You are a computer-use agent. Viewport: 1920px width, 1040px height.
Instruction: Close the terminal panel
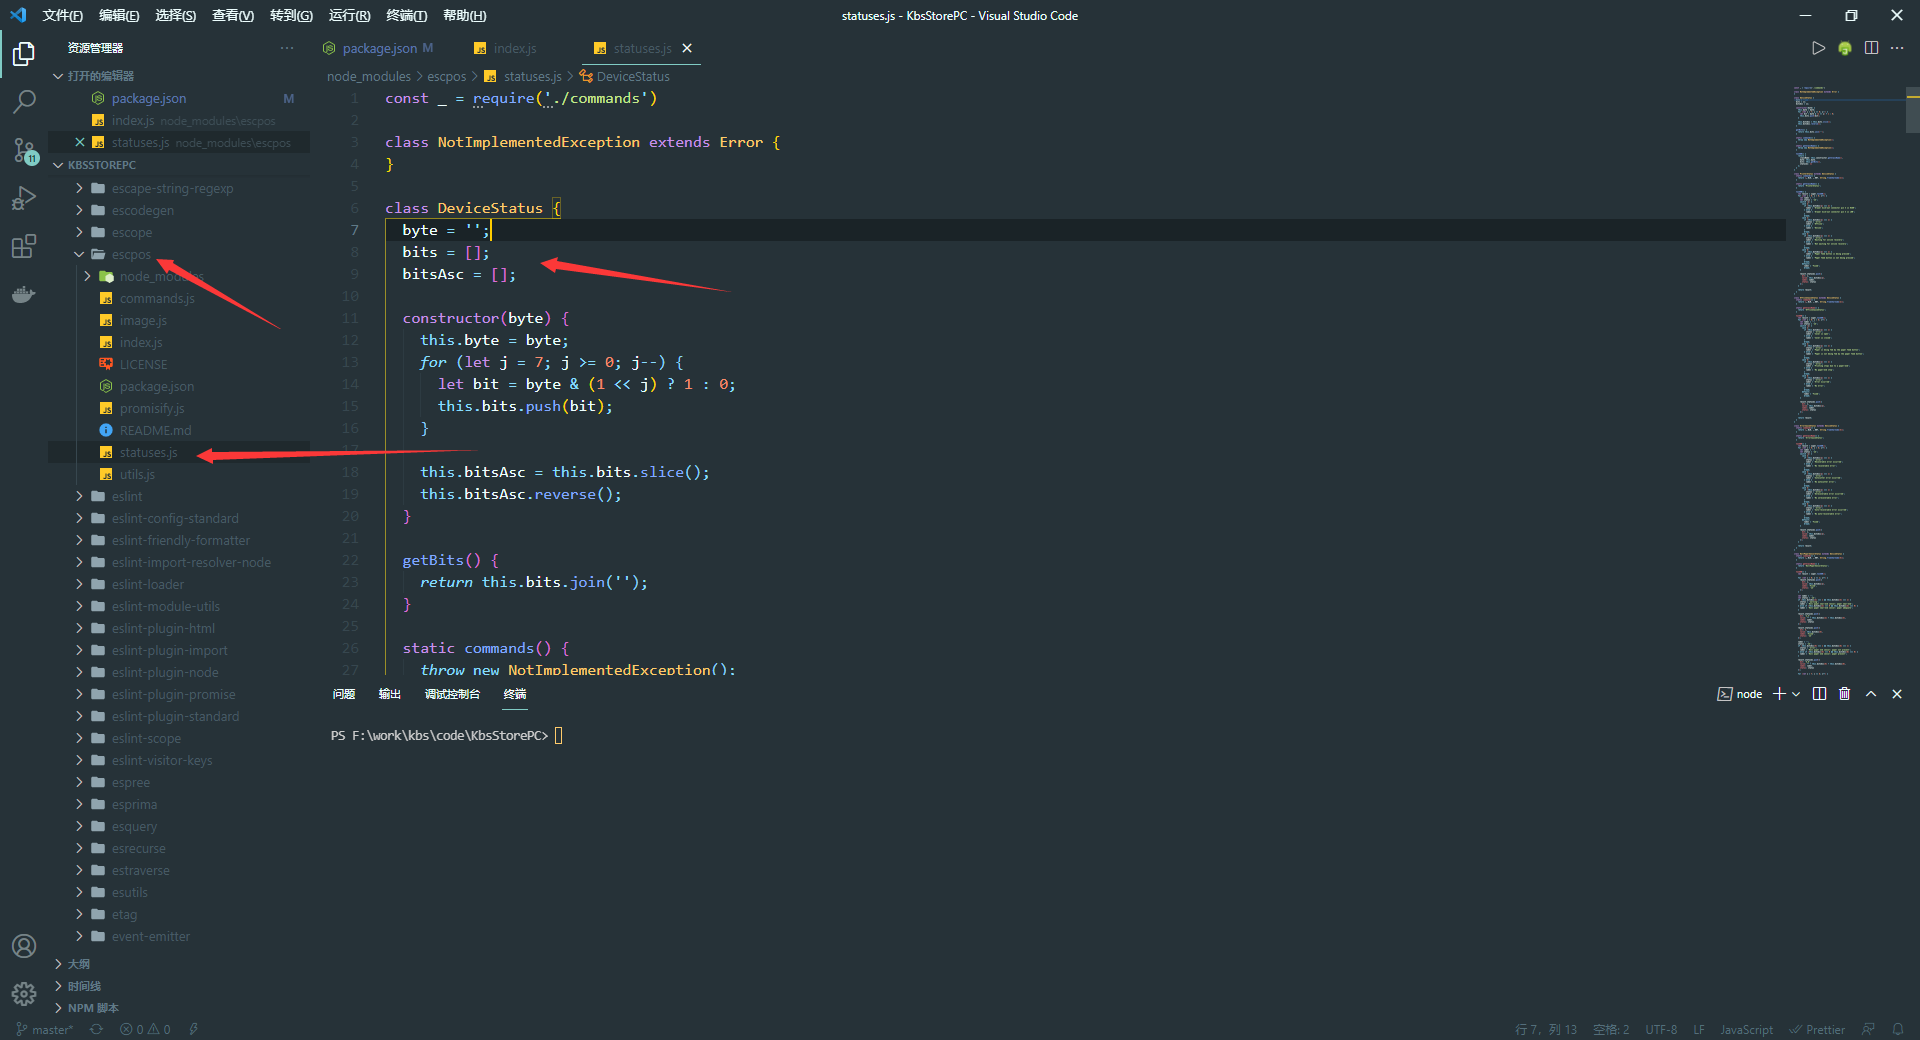coord(1897,694)
